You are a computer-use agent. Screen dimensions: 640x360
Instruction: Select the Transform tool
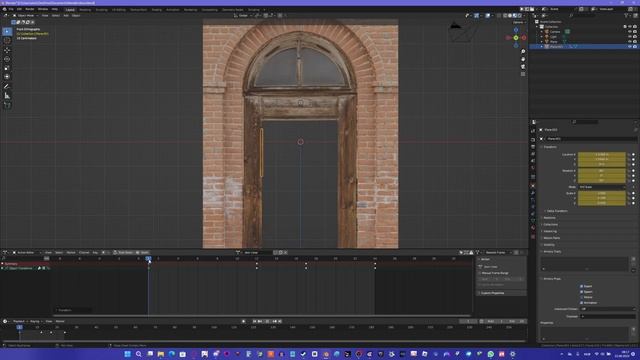click(7, 77)
